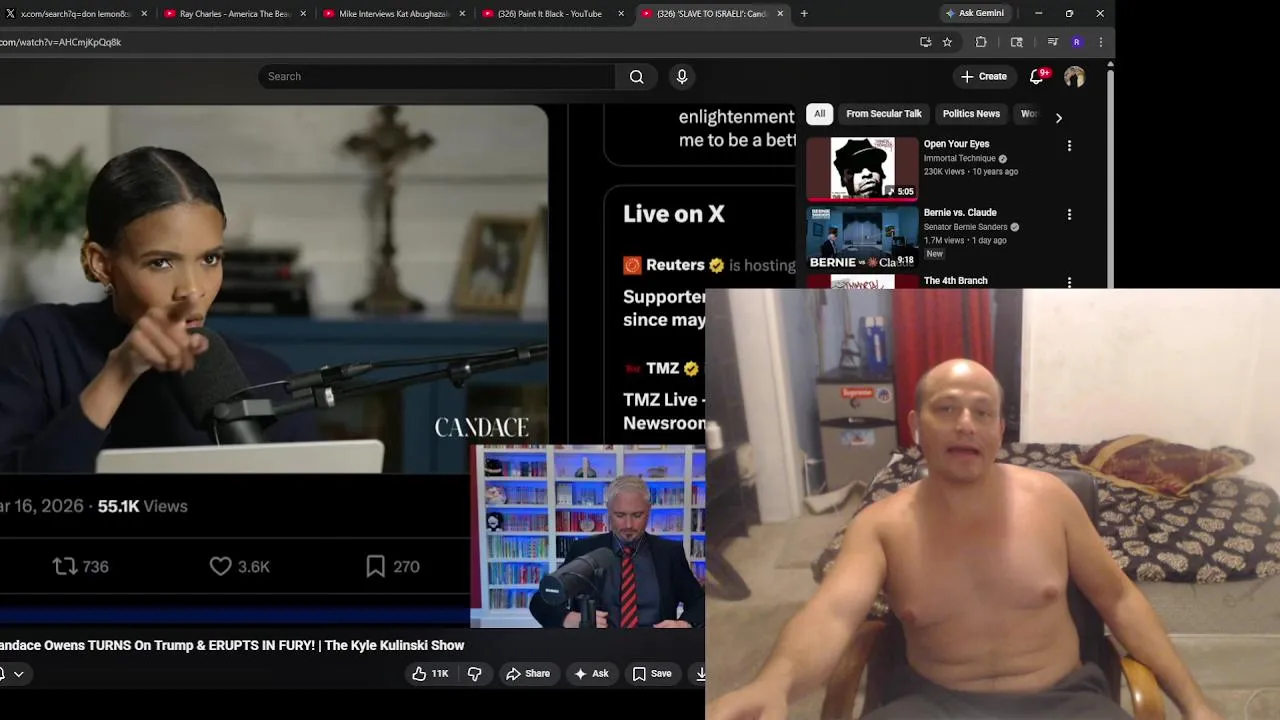Click the install/cast icon in address bar
This screenshot has width=1280, height=720.
(925, 42)
